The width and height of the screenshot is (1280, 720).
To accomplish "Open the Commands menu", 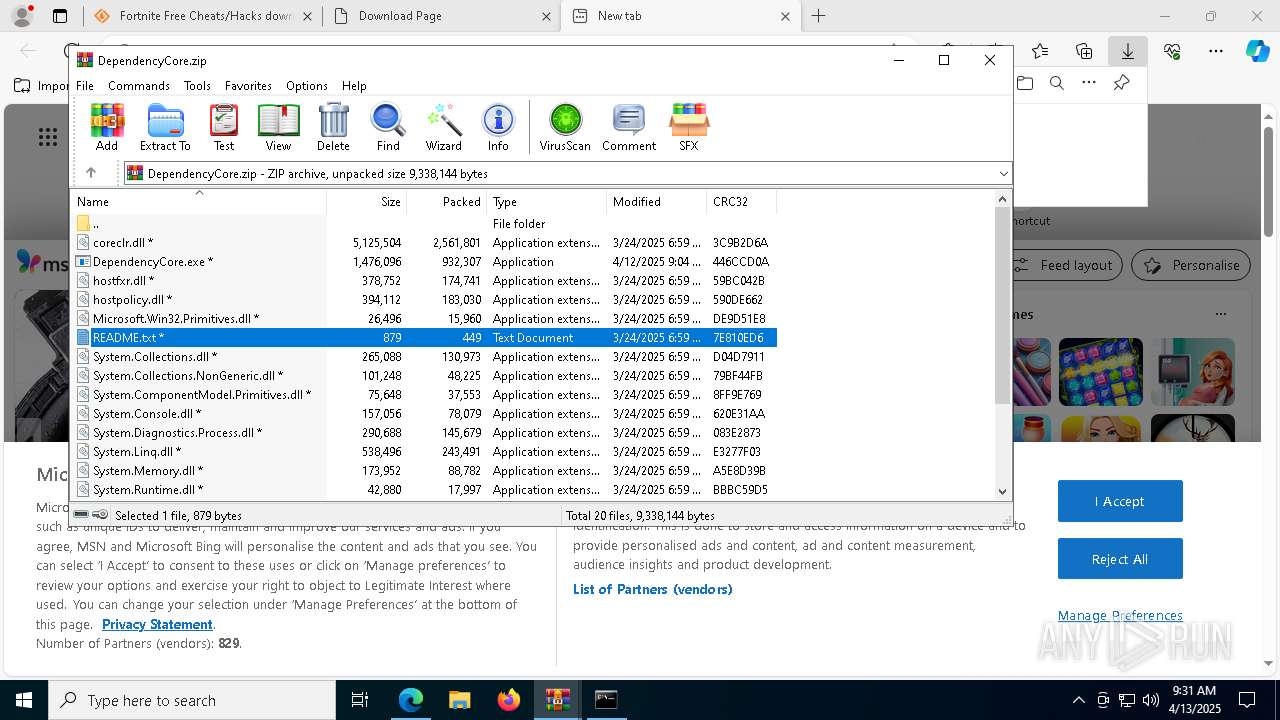I will 139,86.
